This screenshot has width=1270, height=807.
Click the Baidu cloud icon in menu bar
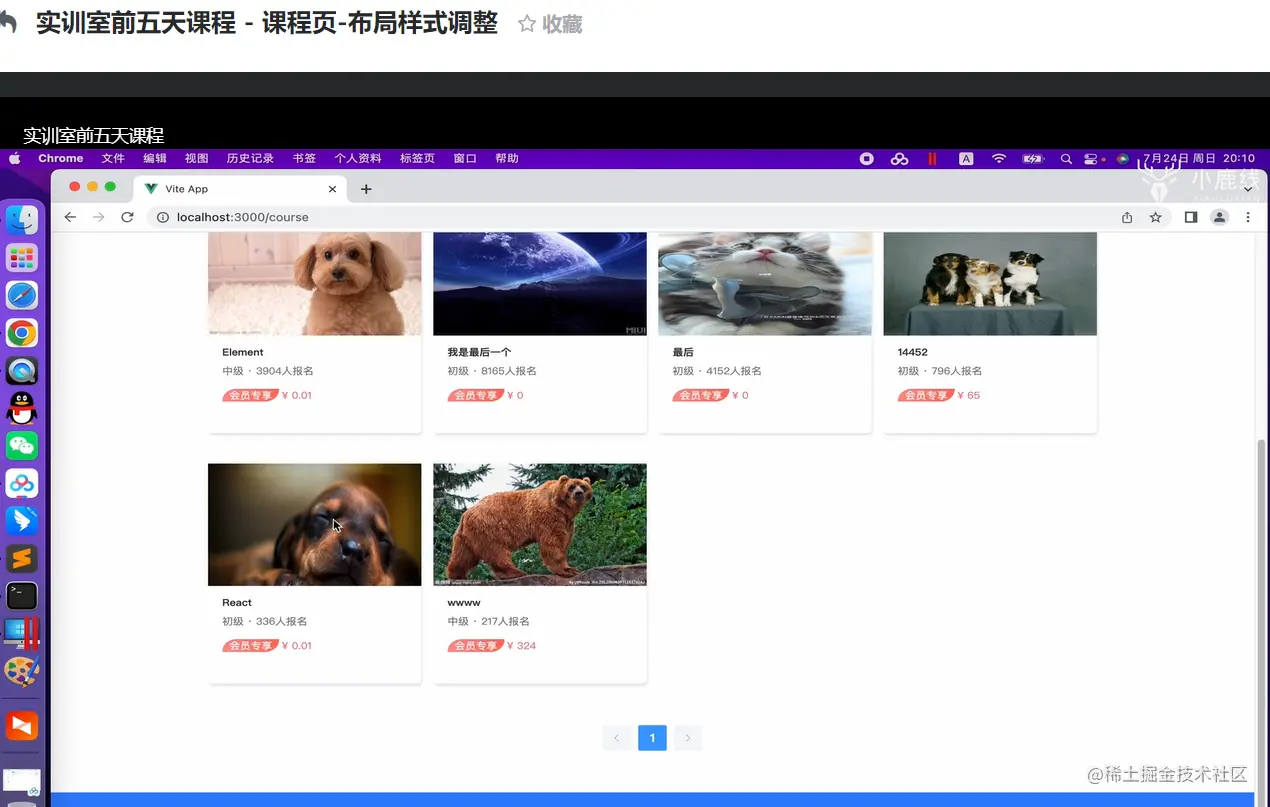pos(899,158)
